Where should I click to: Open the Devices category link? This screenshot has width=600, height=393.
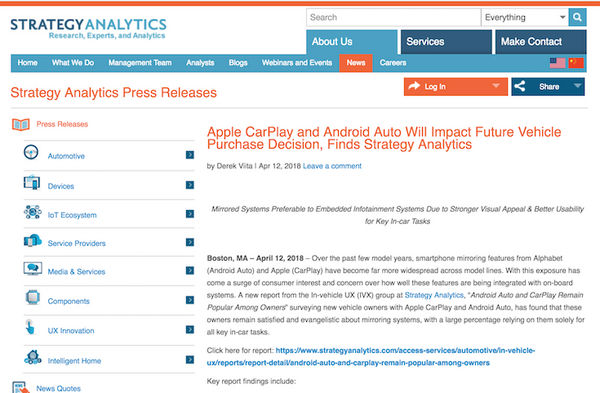click(61, 186)
